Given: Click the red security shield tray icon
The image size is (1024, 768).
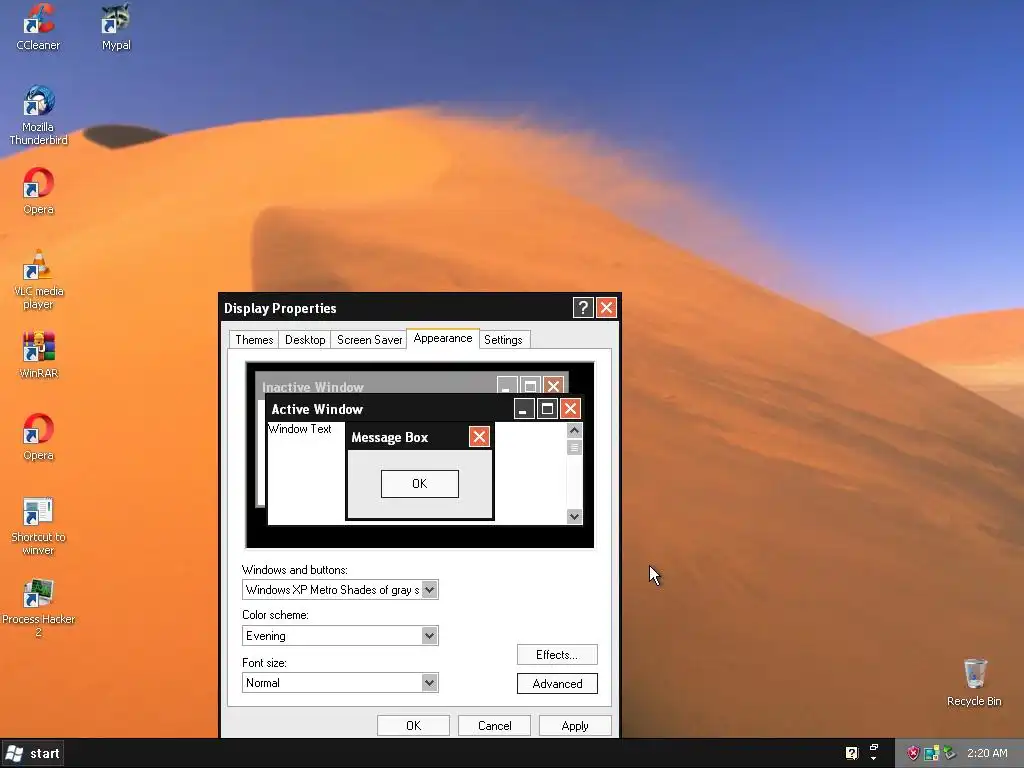Looking at the screenshot, I should pyautogui.click(x=912, y=753).
